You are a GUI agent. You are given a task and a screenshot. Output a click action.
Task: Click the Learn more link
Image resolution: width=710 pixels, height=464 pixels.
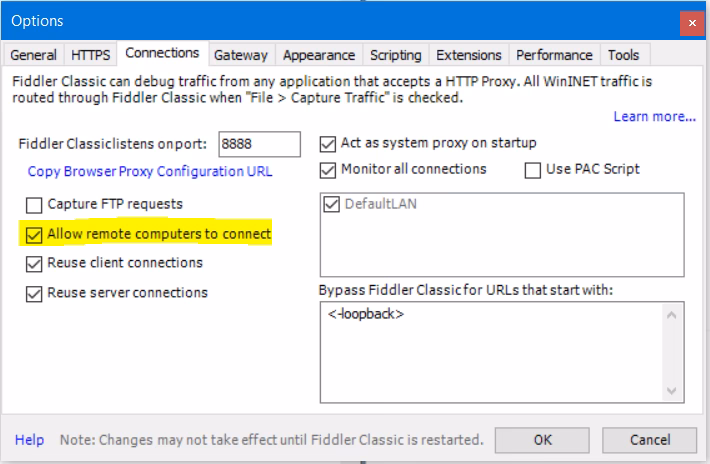pyautogui.click(x=654, y=117)
